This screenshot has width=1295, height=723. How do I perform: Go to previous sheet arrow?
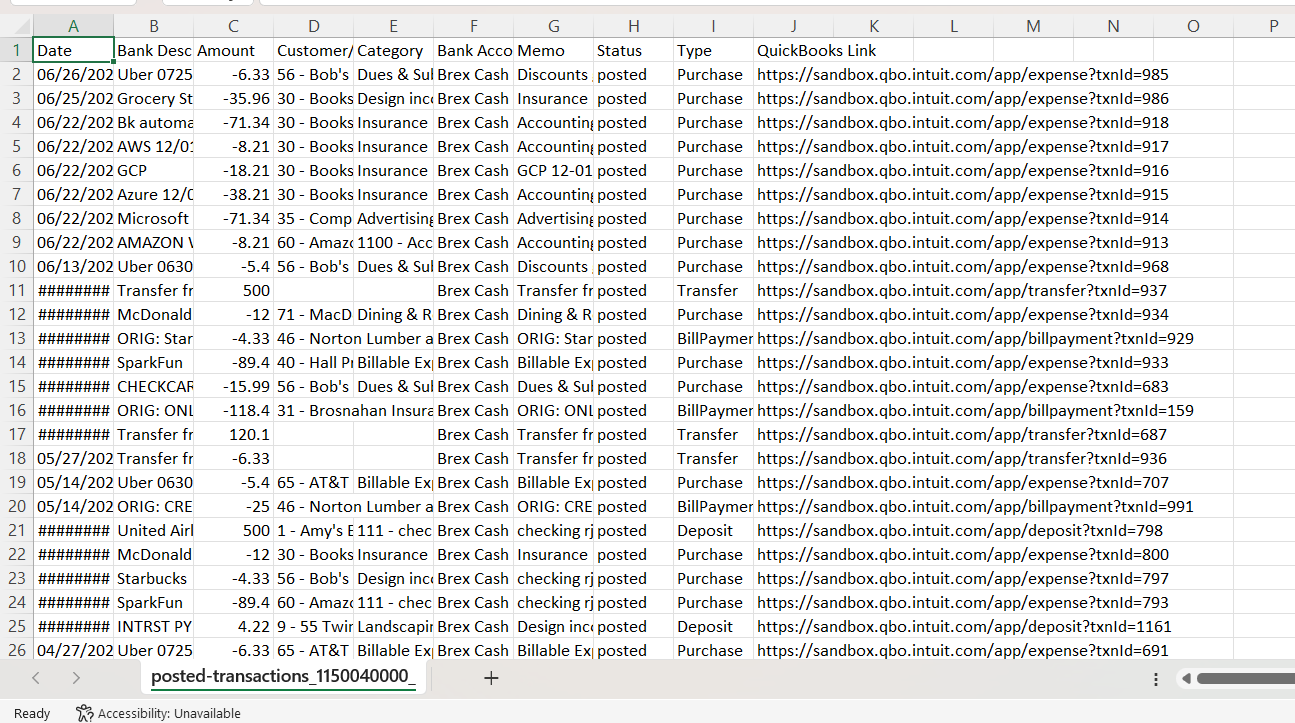coord(36,678)
